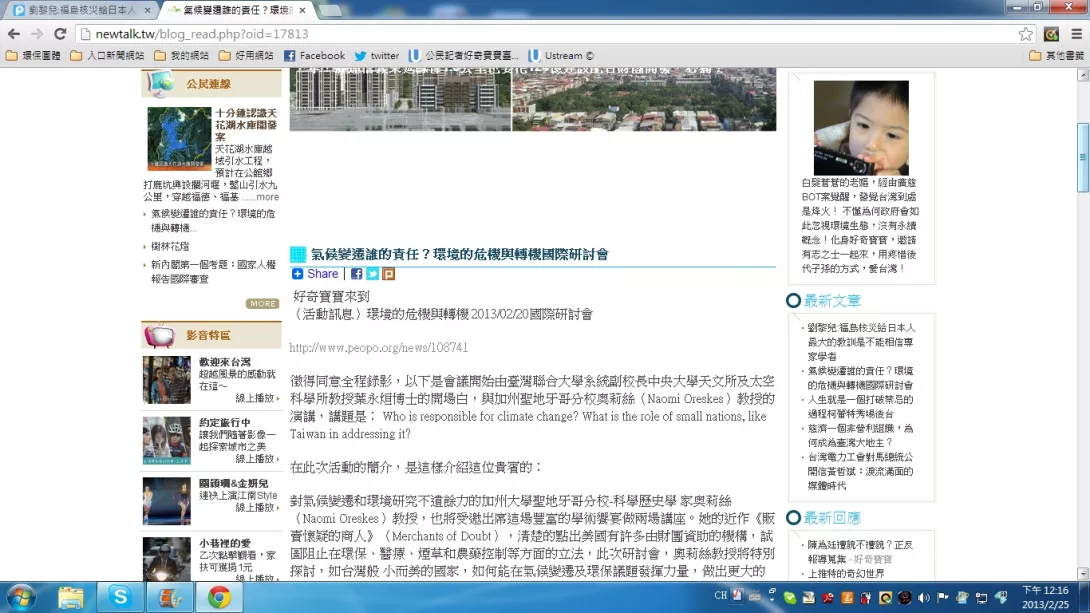Open the 十分鐘認識天花湖水庫 map thumbnail
Image resolution: width=1090 pixels, height=613 pixels.
point(179,138)
